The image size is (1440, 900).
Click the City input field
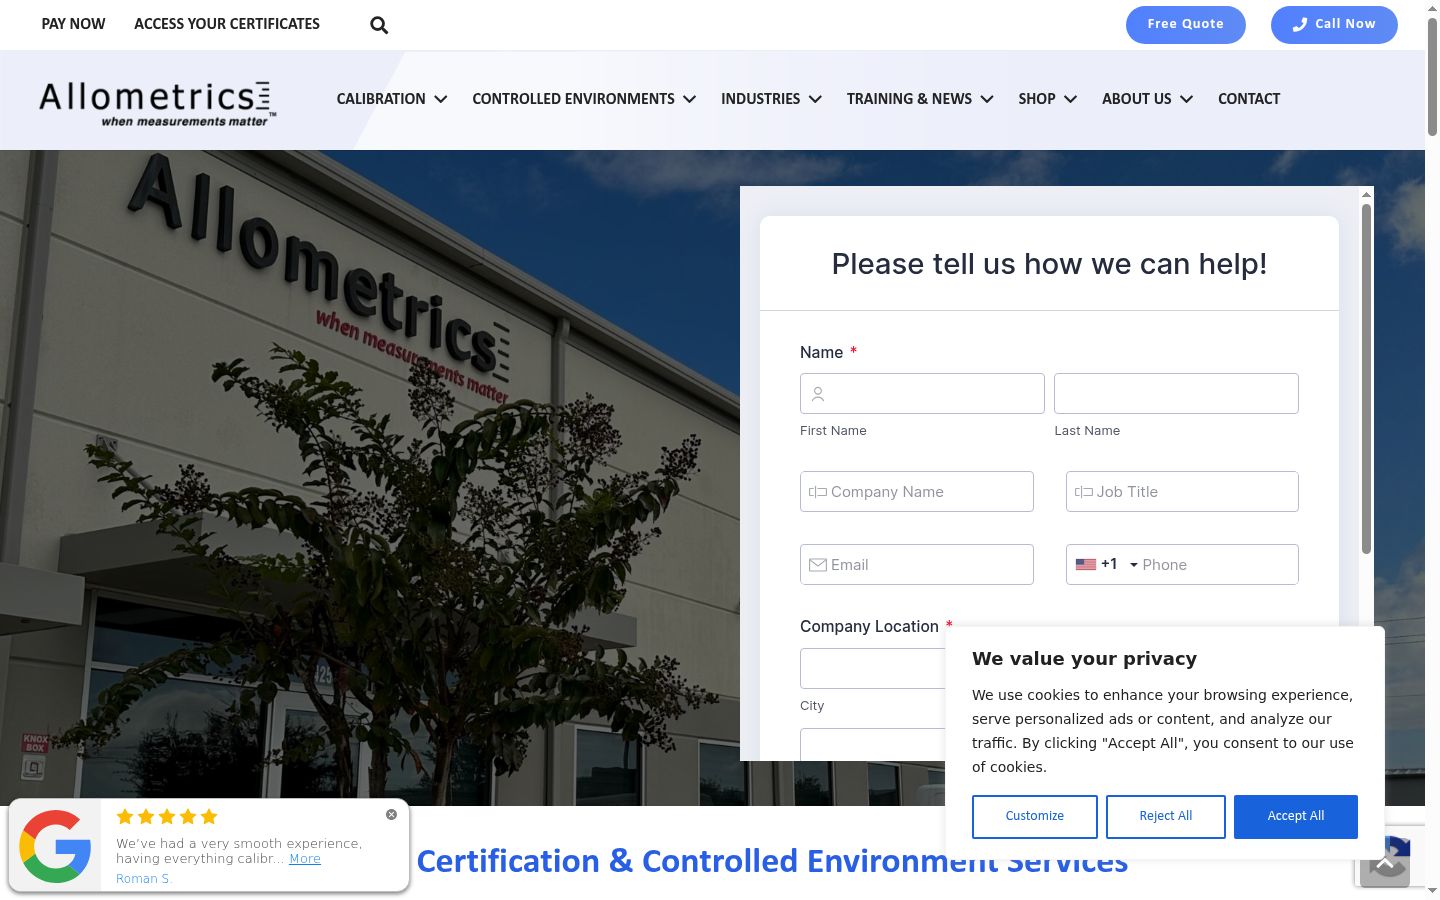[873, 669]
